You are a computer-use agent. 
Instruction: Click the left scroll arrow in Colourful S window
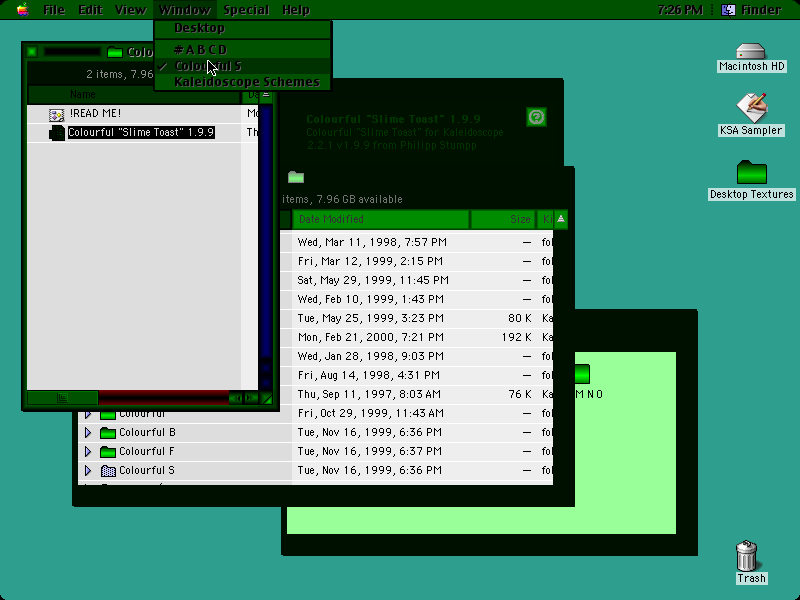(236, 398)
